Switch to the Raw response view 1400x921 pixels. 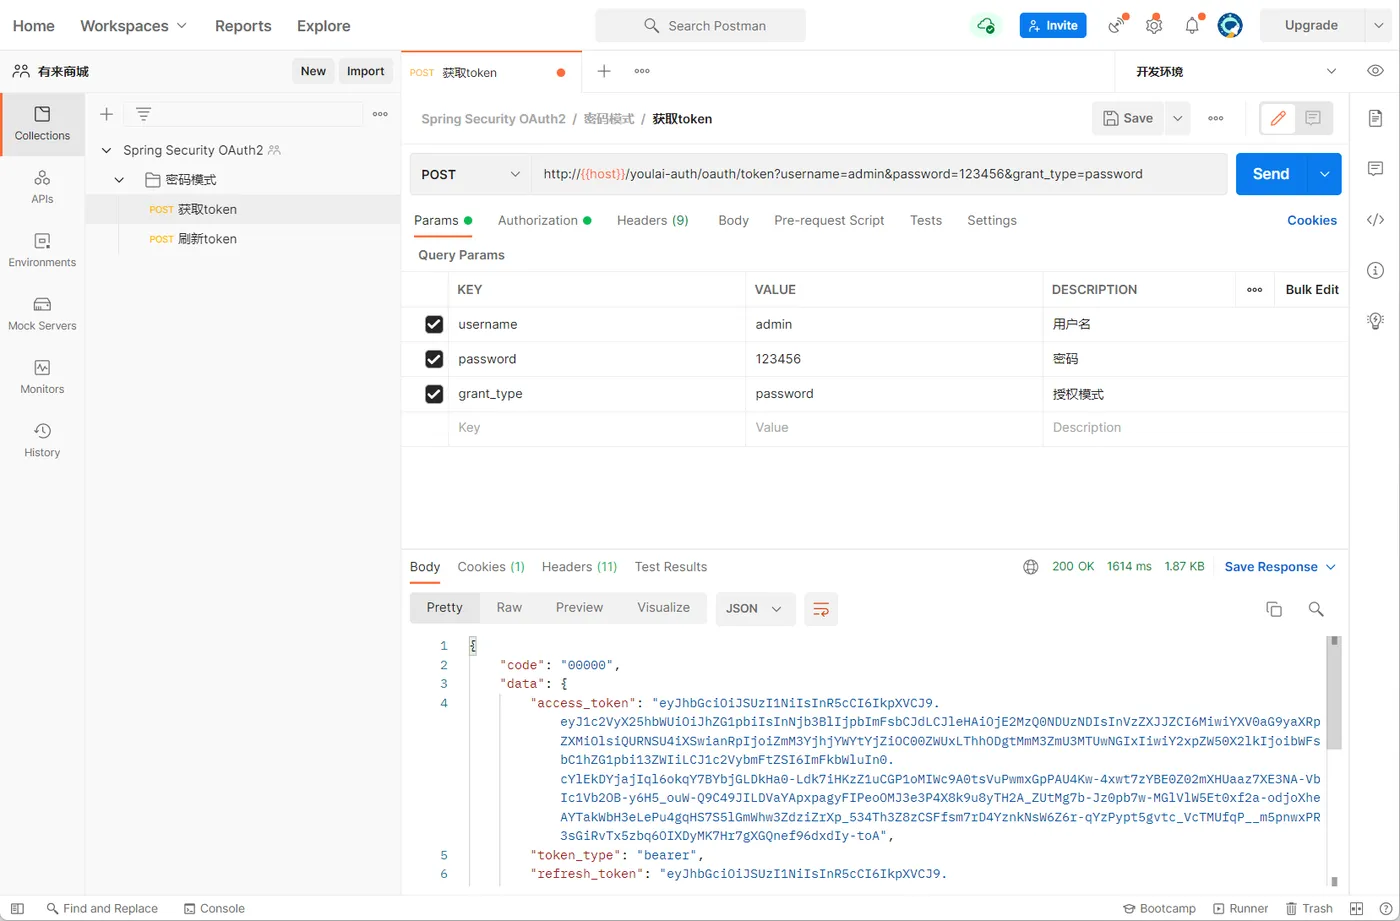(x=509, y=608)
